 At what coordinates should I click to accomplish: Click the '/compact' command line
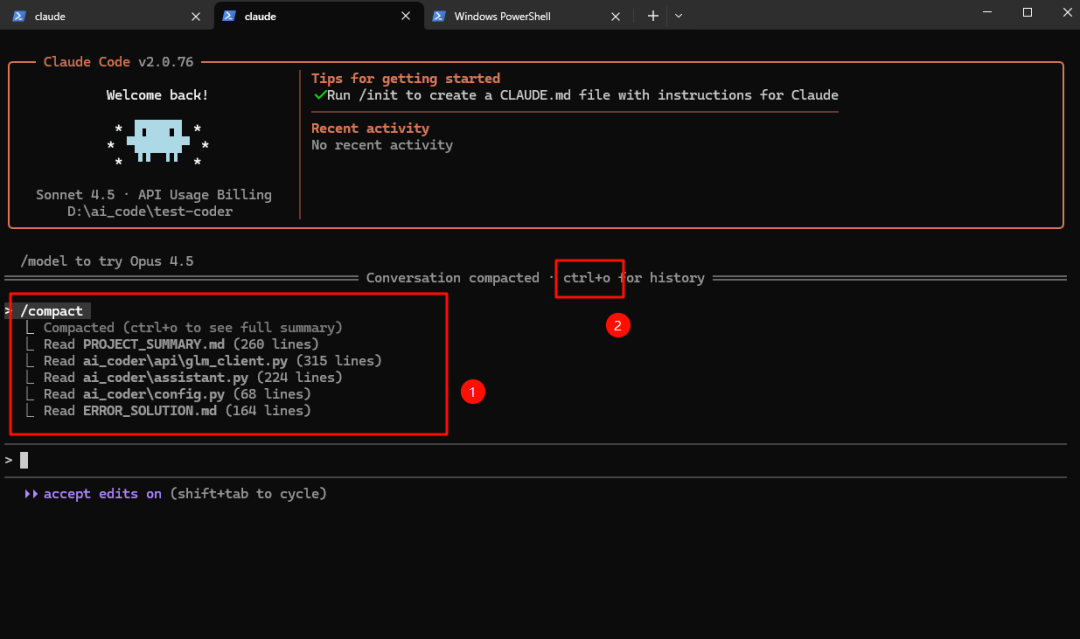[52, 311]
